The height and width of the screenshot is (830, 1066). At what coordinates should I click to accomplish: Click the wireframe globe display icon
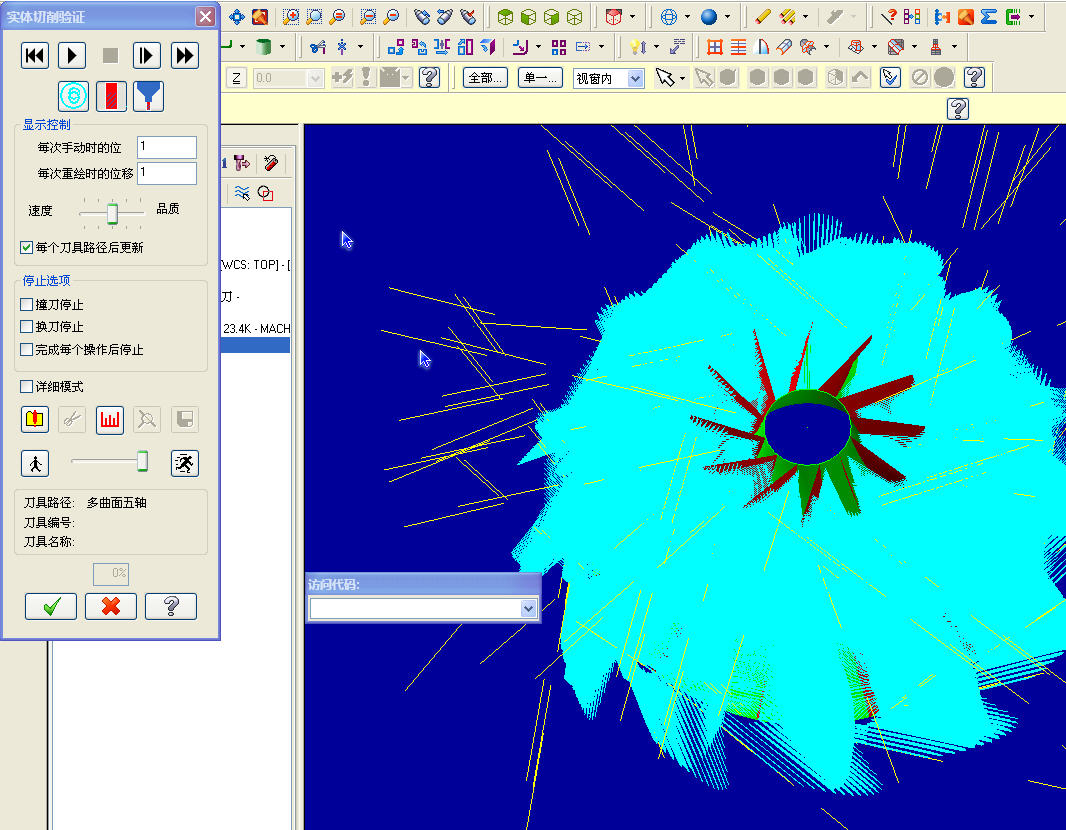(669, 16)
